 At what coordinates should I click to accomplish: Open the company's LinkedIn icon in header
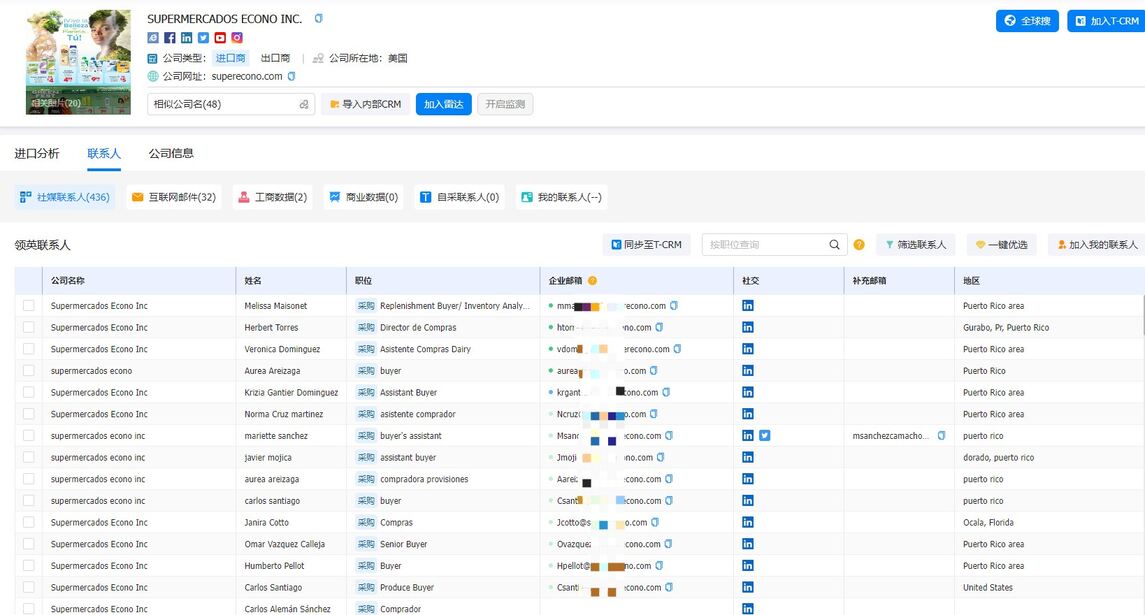[186, 38]
